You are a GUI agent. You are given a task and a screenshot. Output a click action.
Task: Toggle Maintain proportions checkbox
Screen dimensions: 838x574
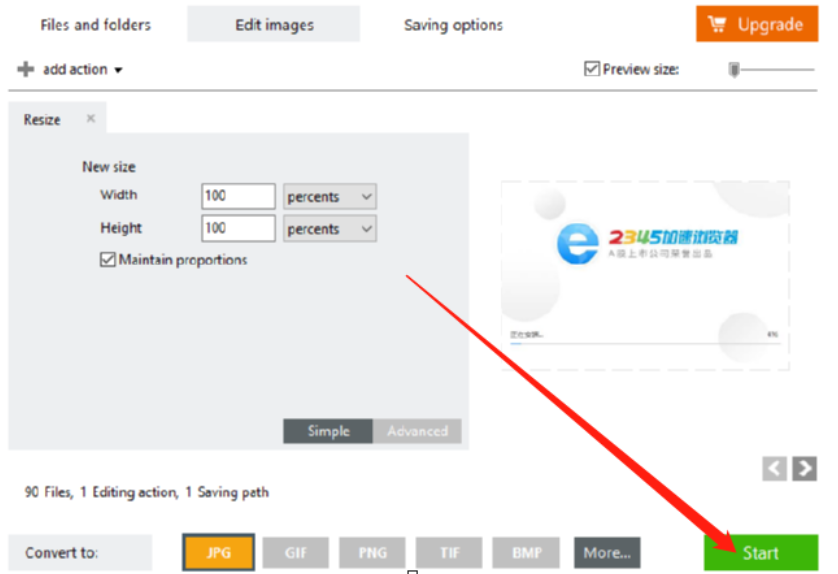(107, 260)
